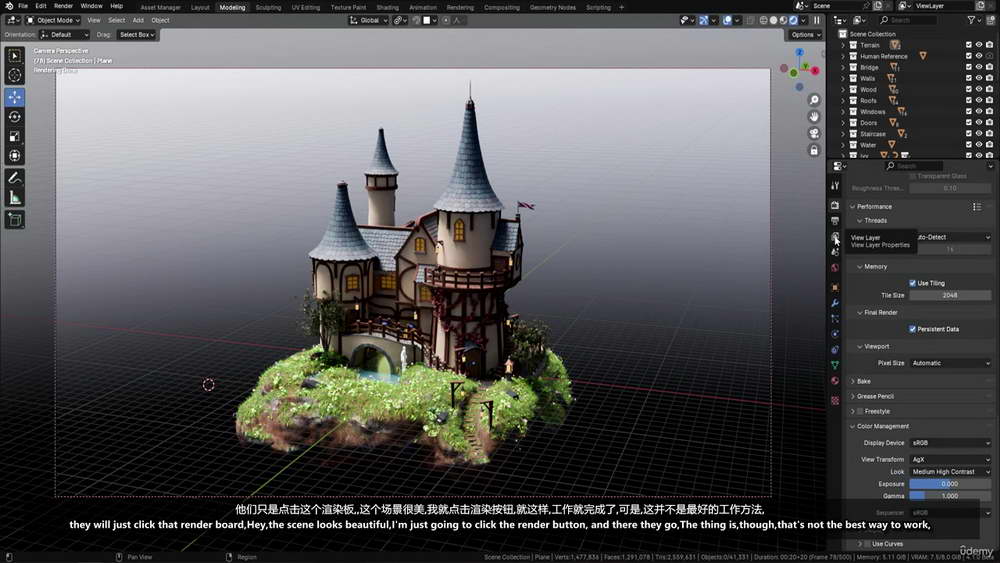The image size is (1000, 563).
Task: Open the Particles properties tab
Action: [835, 318]
